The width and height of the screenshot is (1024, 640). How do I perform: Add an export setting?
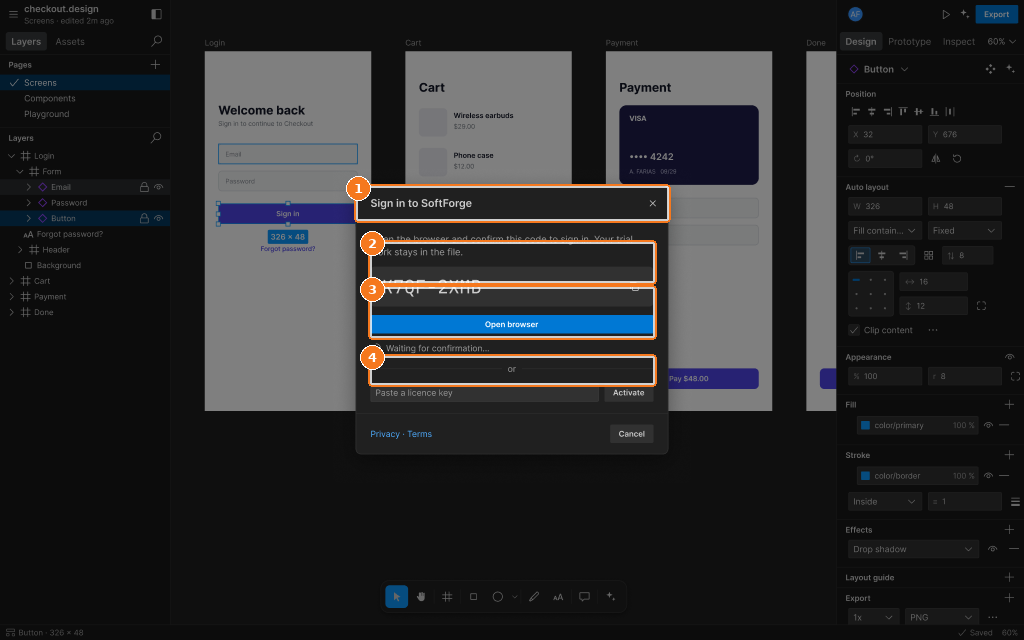click(1009, 598)
